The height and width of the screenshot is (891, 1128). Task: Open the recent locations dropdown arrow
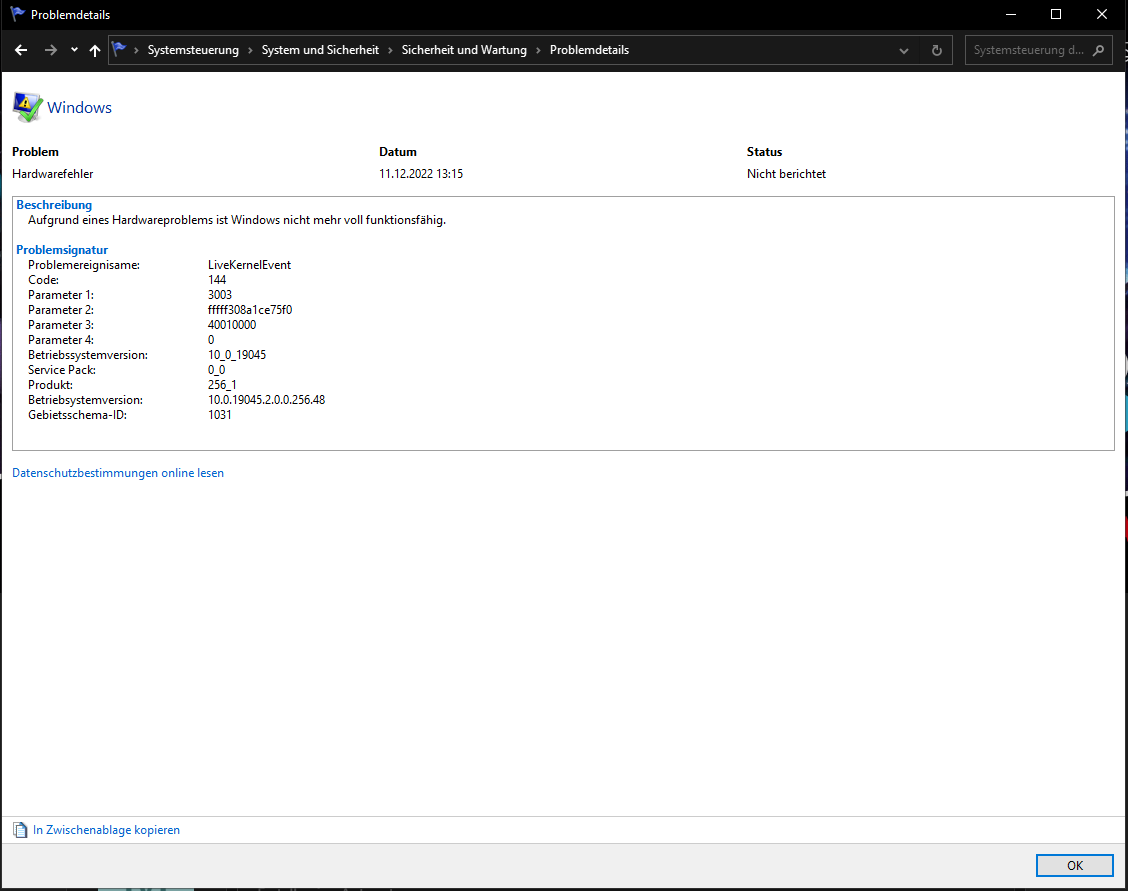pyautogui.click(x=74, y=50)
